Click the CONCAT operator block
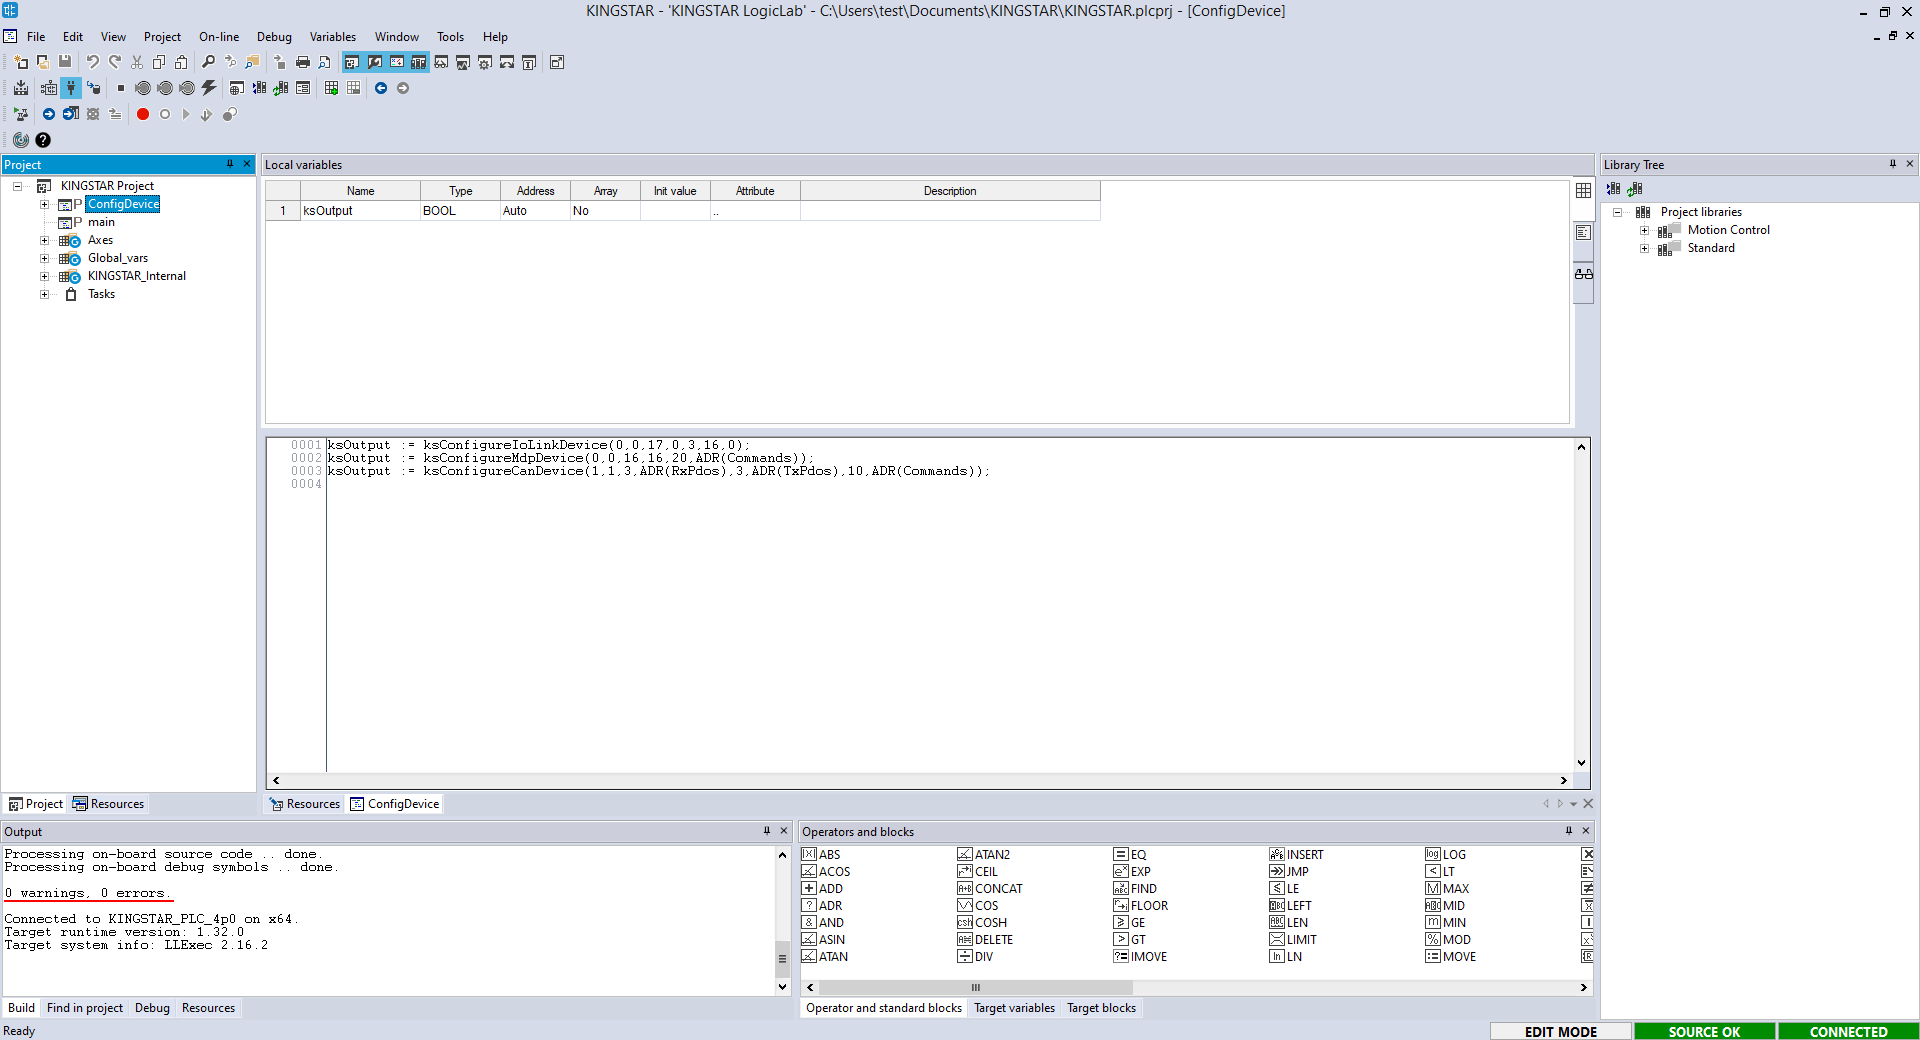Screen dimensions: 1920x1040 pos(990,888)
